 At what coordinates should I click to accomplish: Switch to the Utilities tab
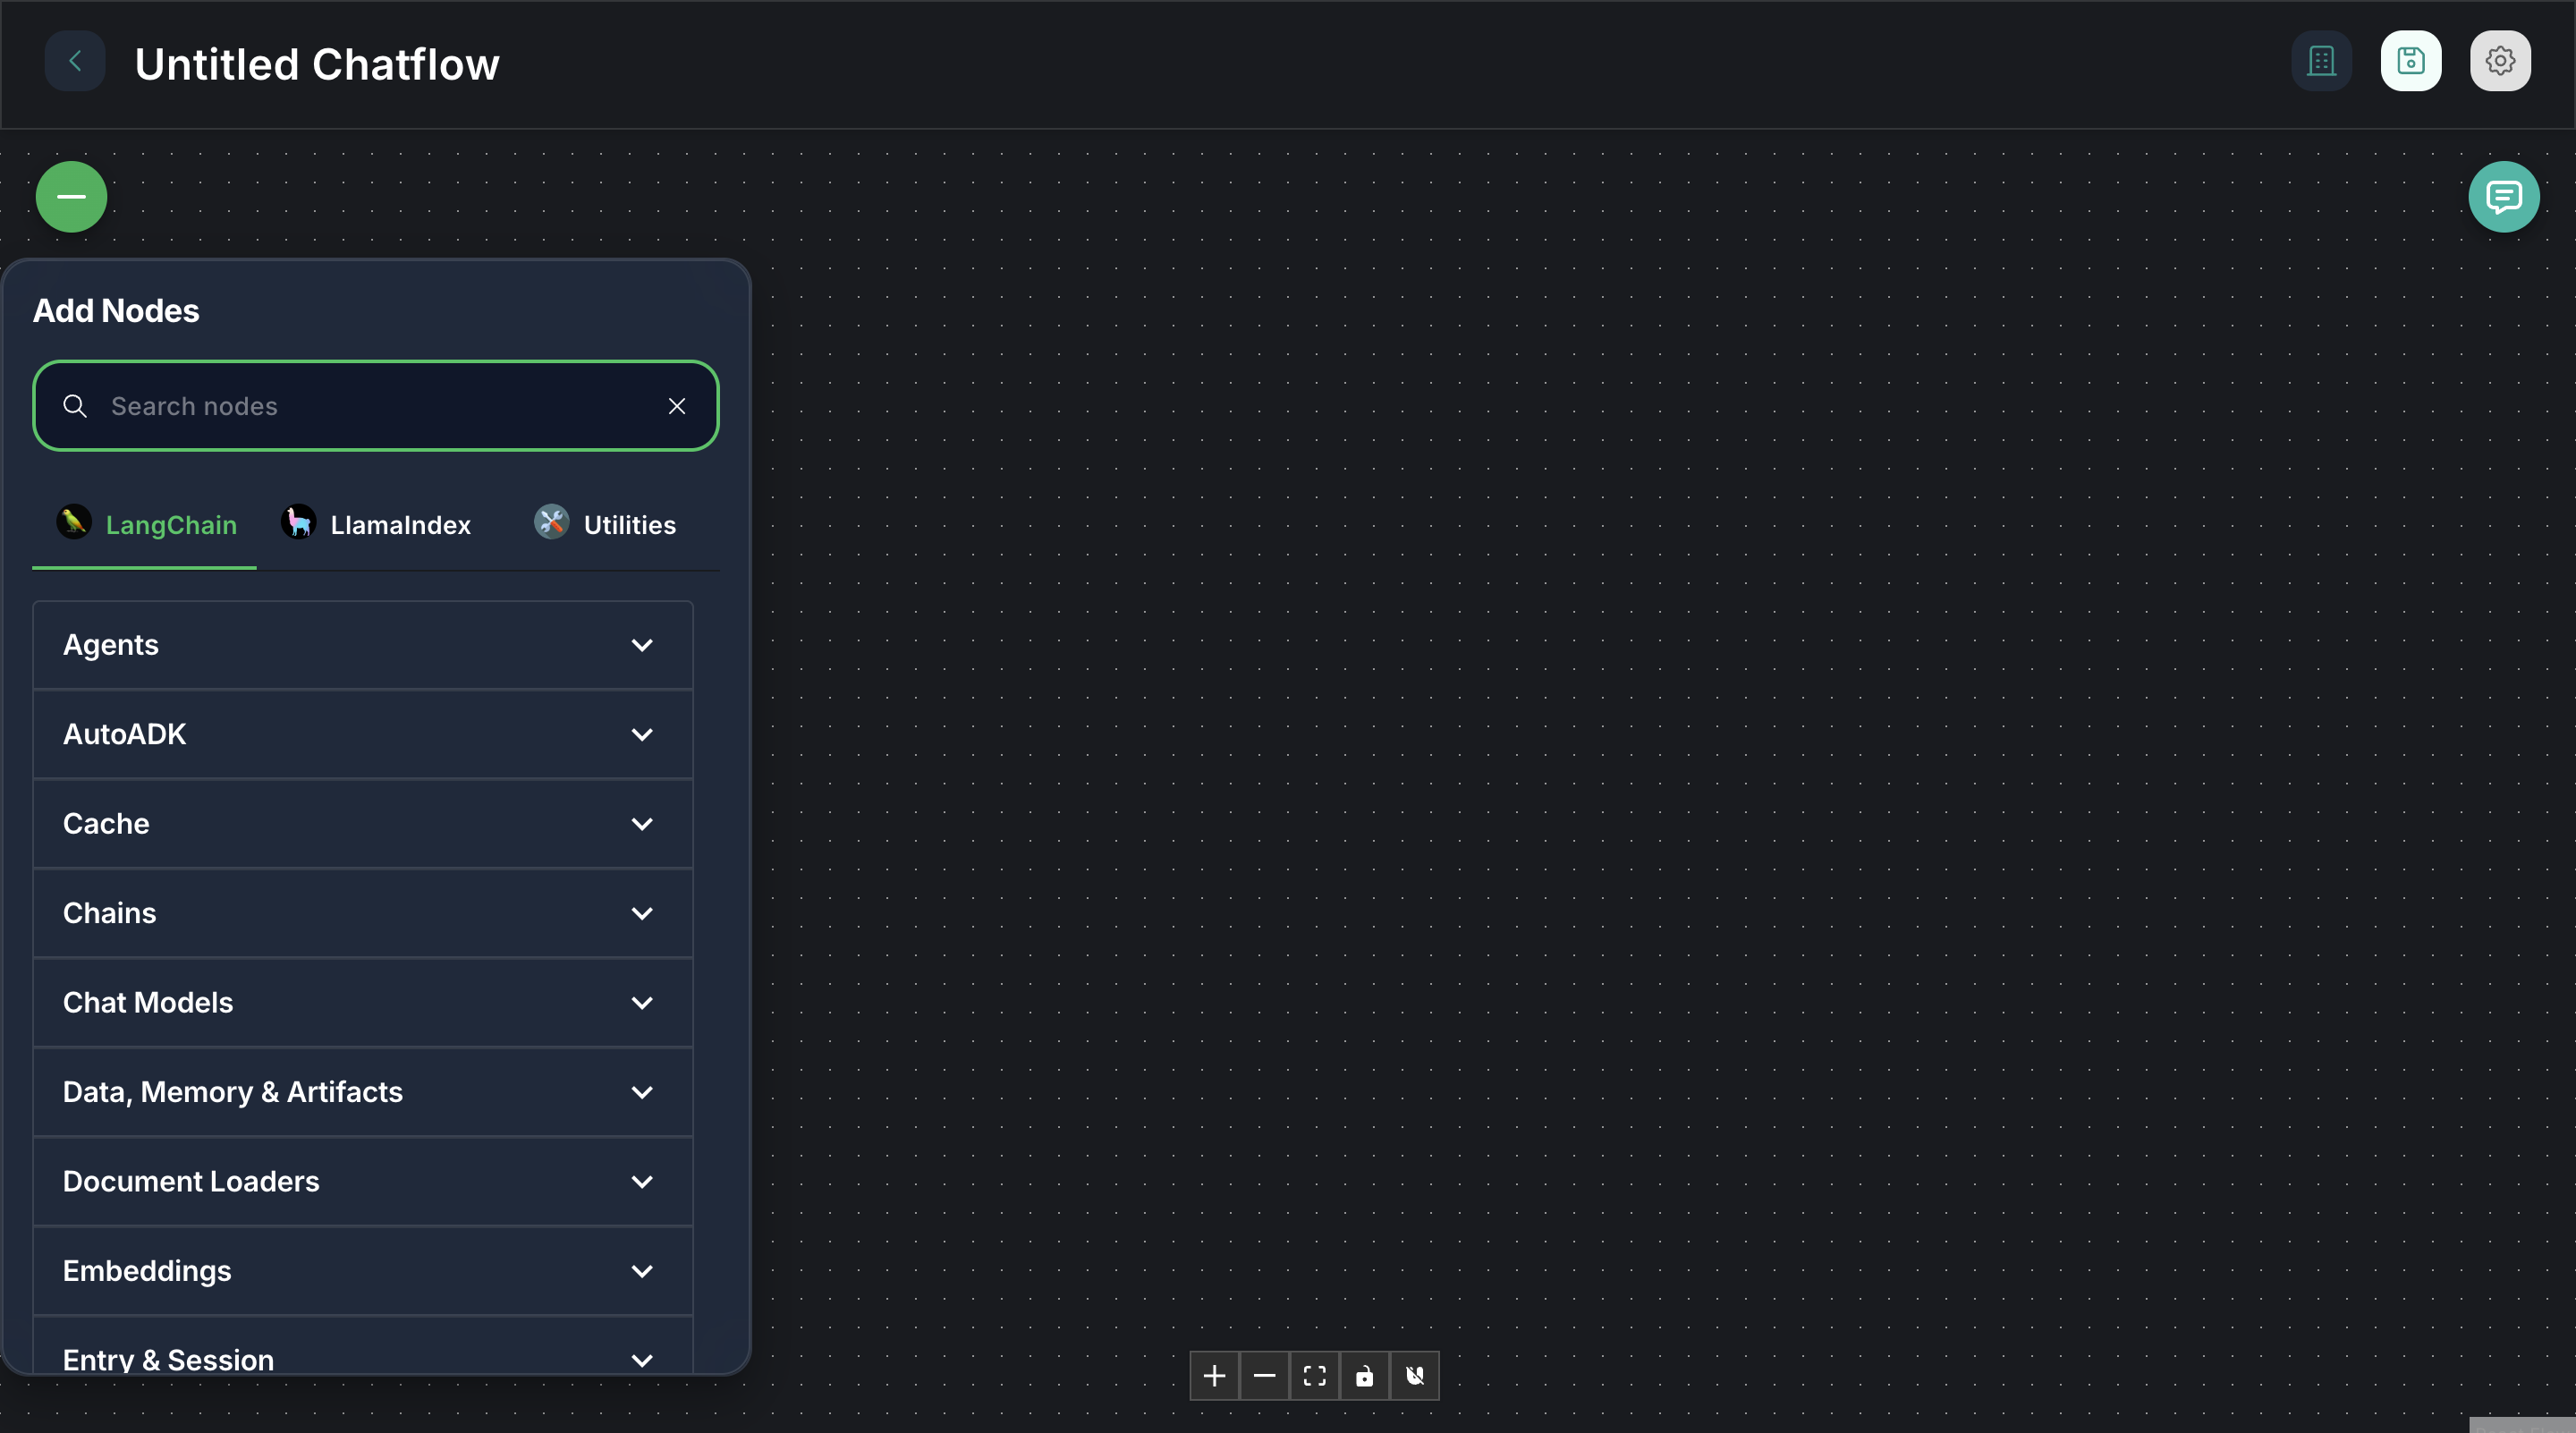point(605,524)
